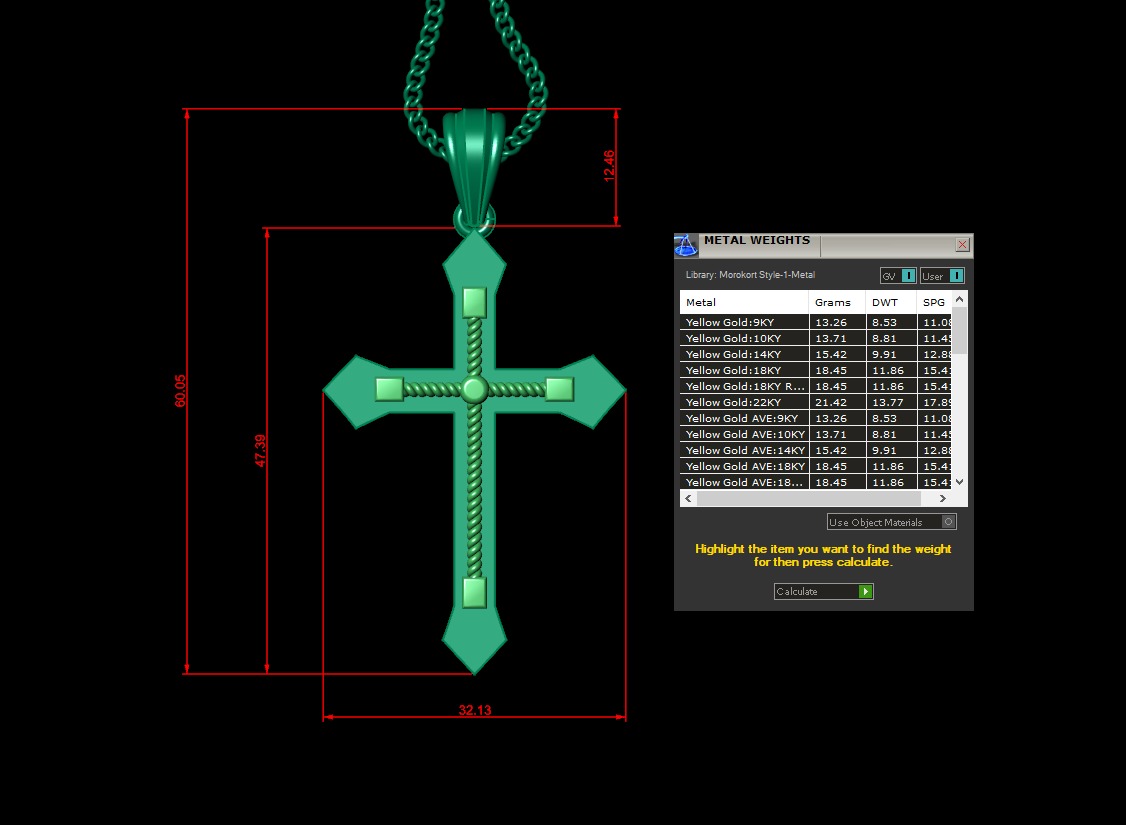Click the SPG column header
Screen dimensions: 1126x825
(x=934, y=302)
